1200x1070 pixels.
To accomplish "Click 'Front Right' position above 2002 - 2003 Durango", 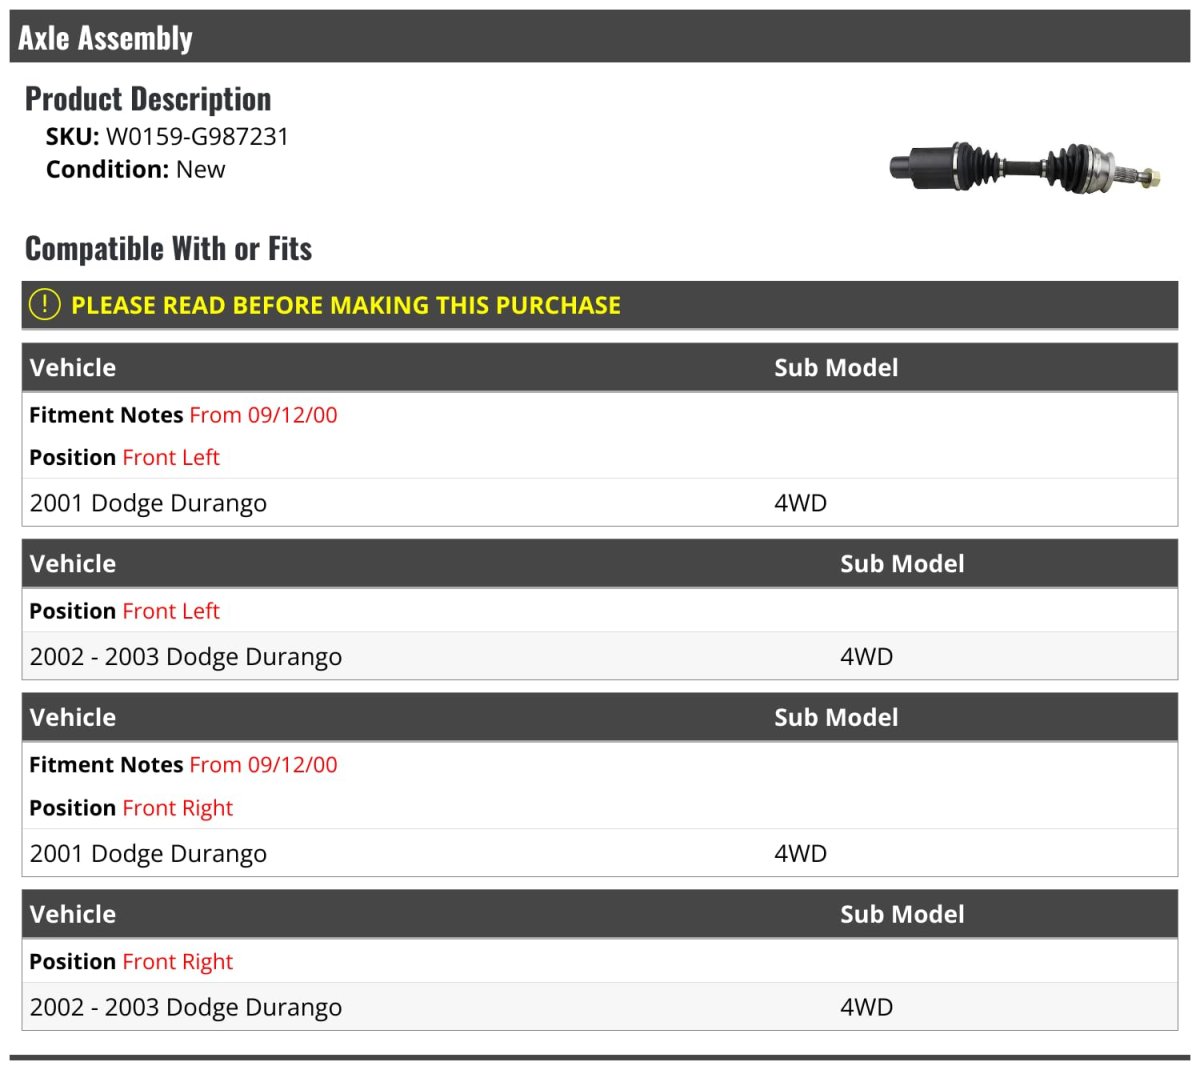I will tap(177, 962).
